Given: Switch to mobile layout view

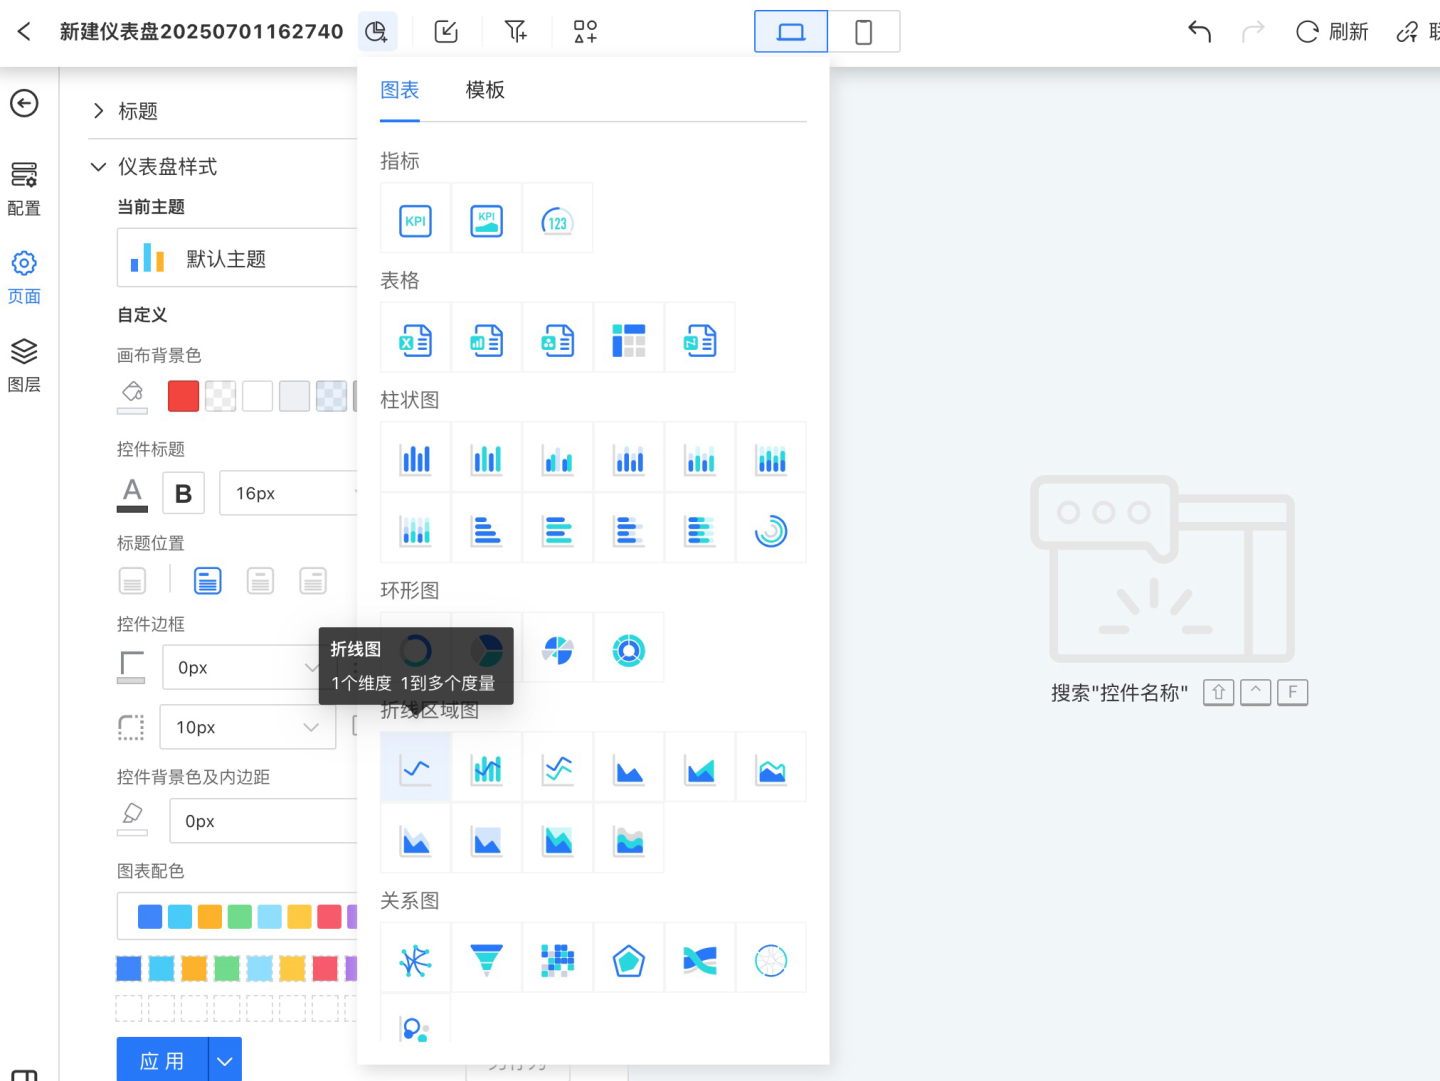Looking at the screenshot, I should coord(864,32).
